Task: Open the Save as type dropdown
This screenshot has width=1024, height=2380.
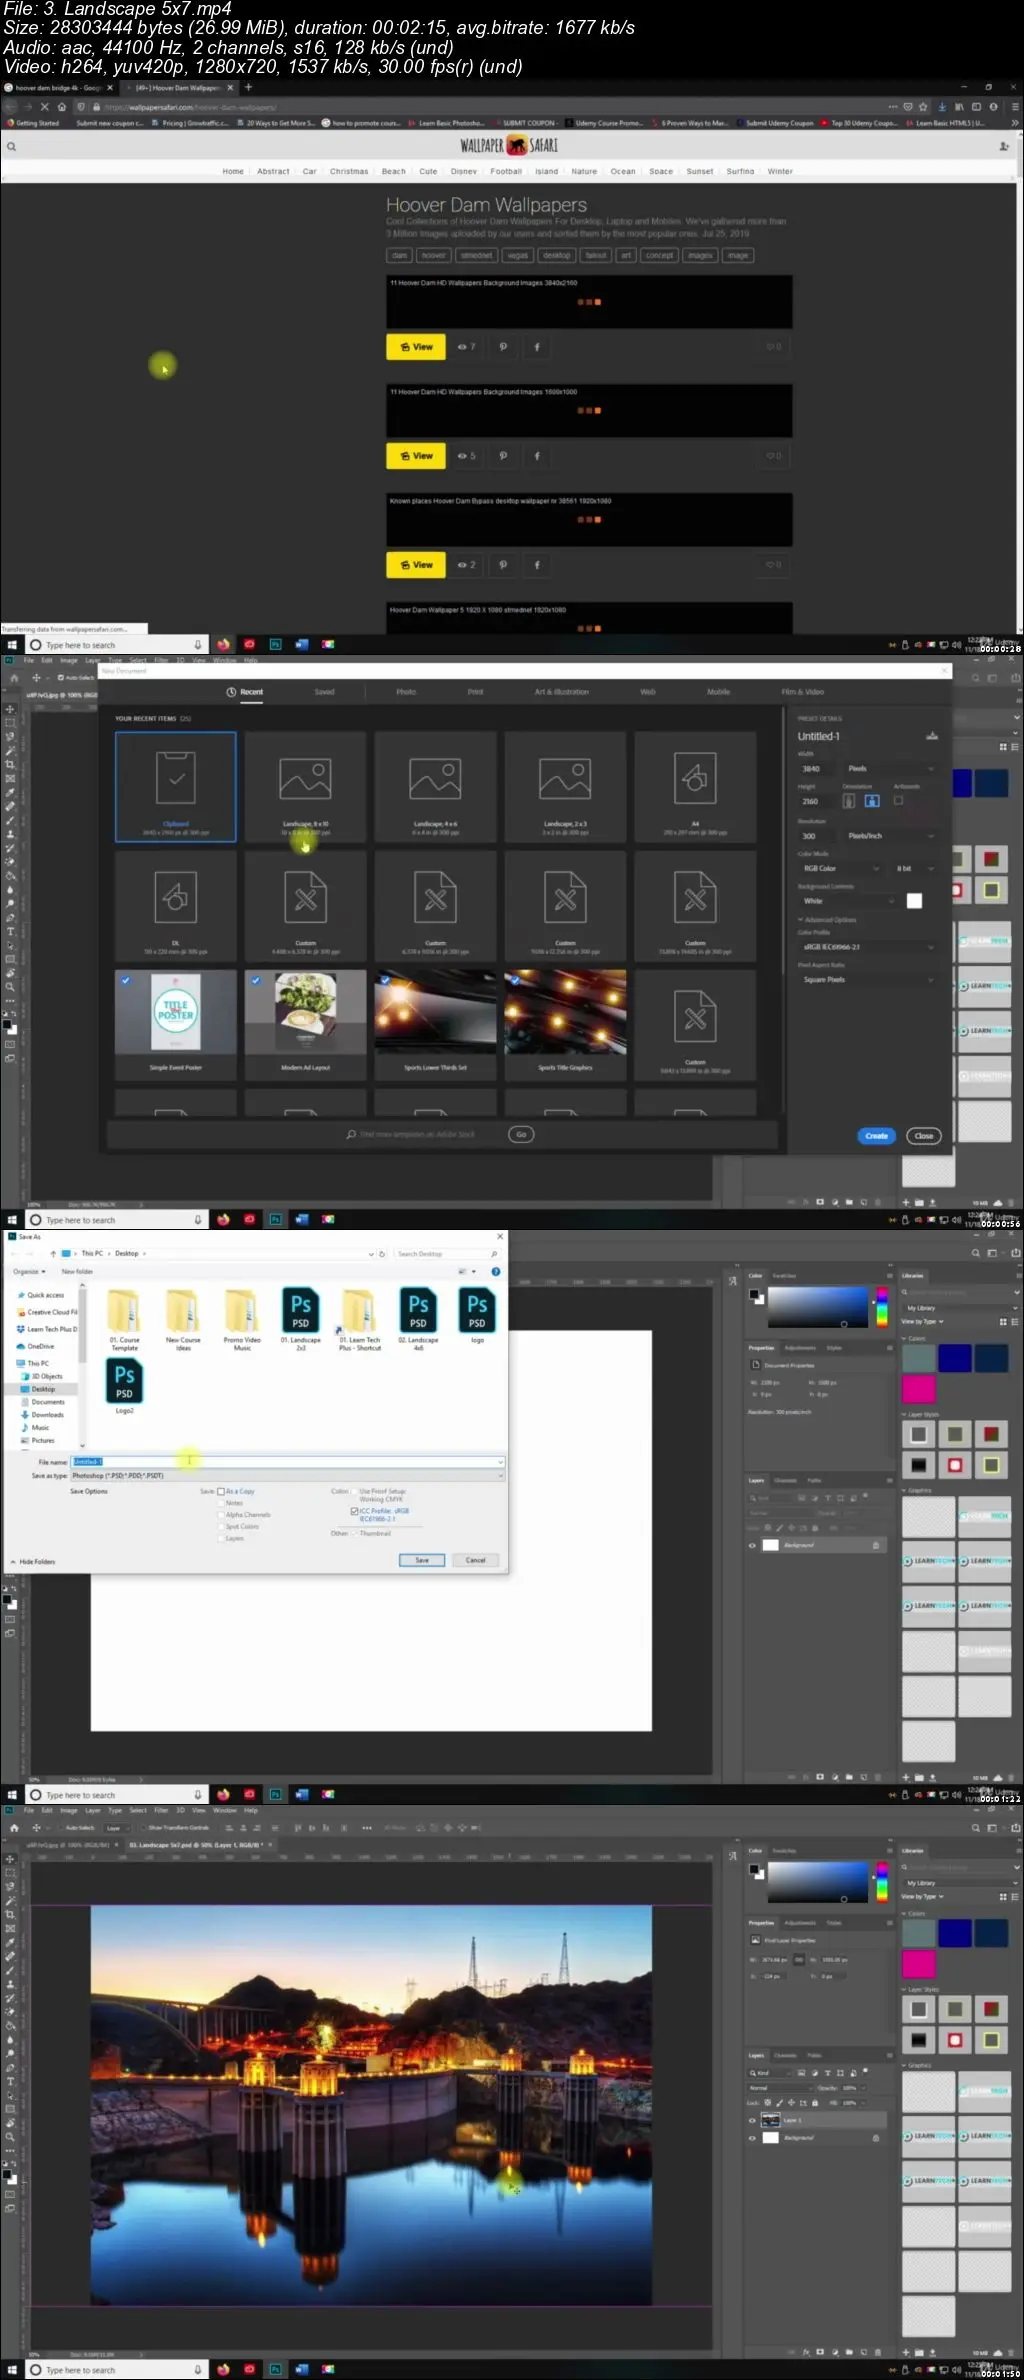Action: click(x=287, y=1476)
